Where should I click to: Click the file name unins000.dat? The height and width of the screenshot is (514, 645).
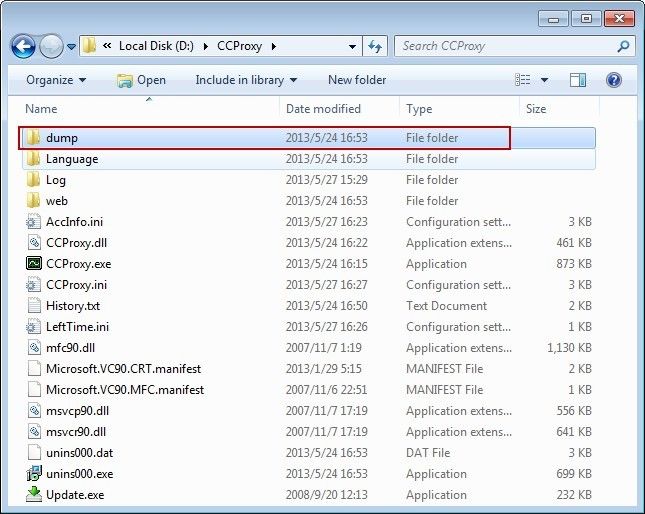coord(79,453)
